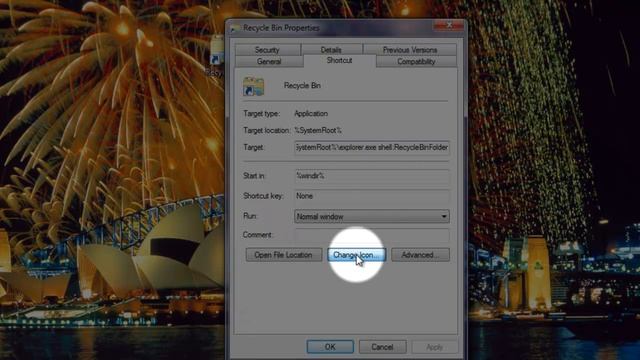Click the '%SystemRoot%' target location text
The width and height of the screenshot is (640, 360).
(x=318, y=131)
